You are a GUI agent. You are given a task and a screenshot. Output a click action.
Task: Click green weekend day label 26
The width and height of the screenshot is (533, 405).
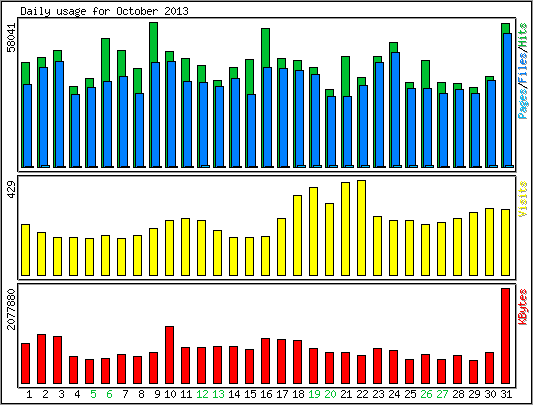[426, 394]
